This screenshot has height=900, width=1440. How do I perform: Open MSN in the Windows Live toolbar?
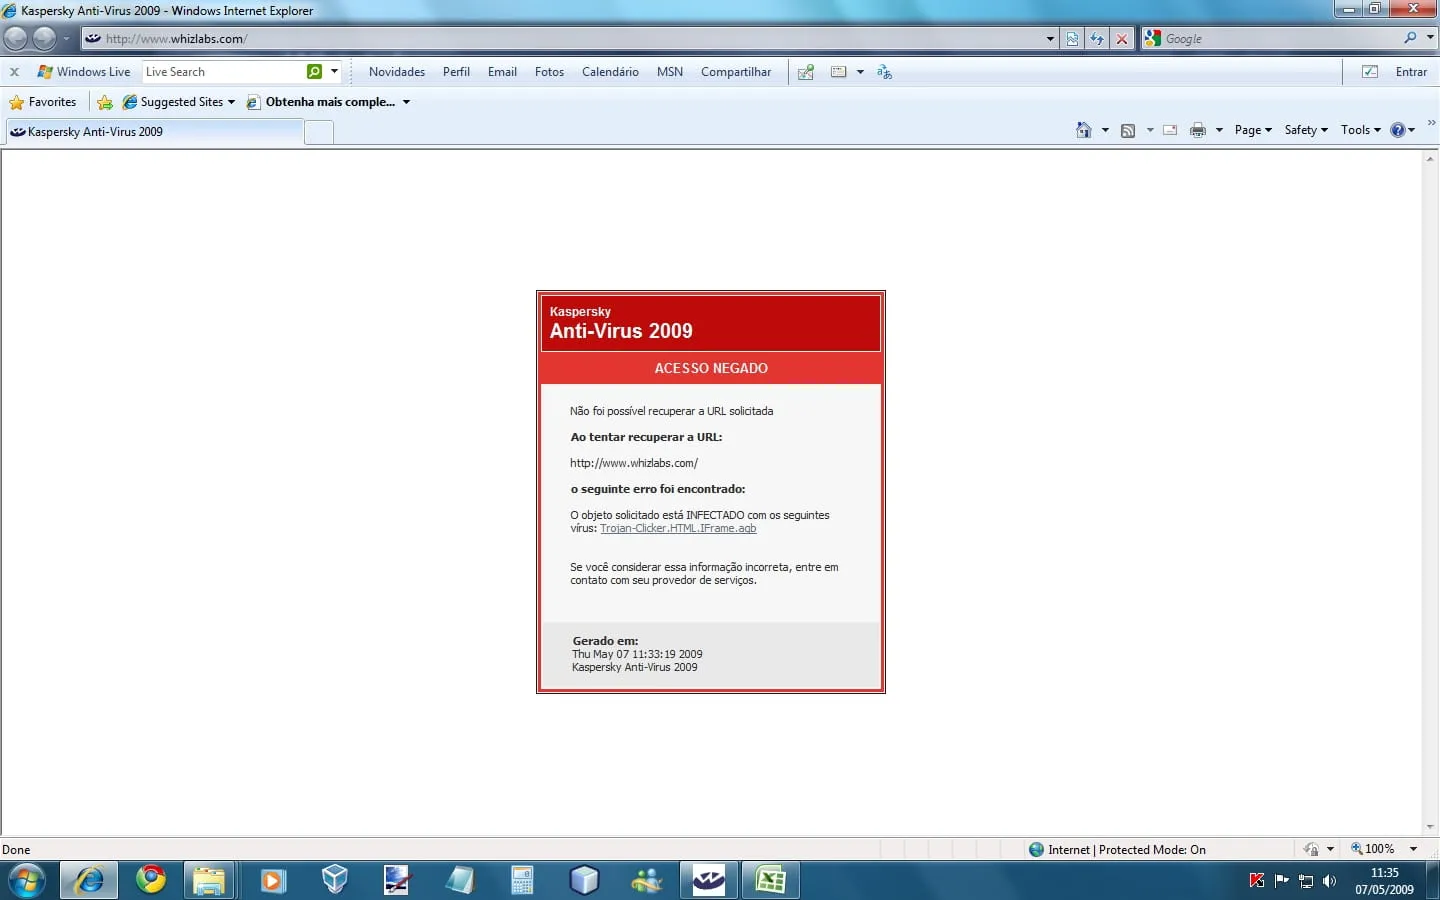[x=670, y=72]
